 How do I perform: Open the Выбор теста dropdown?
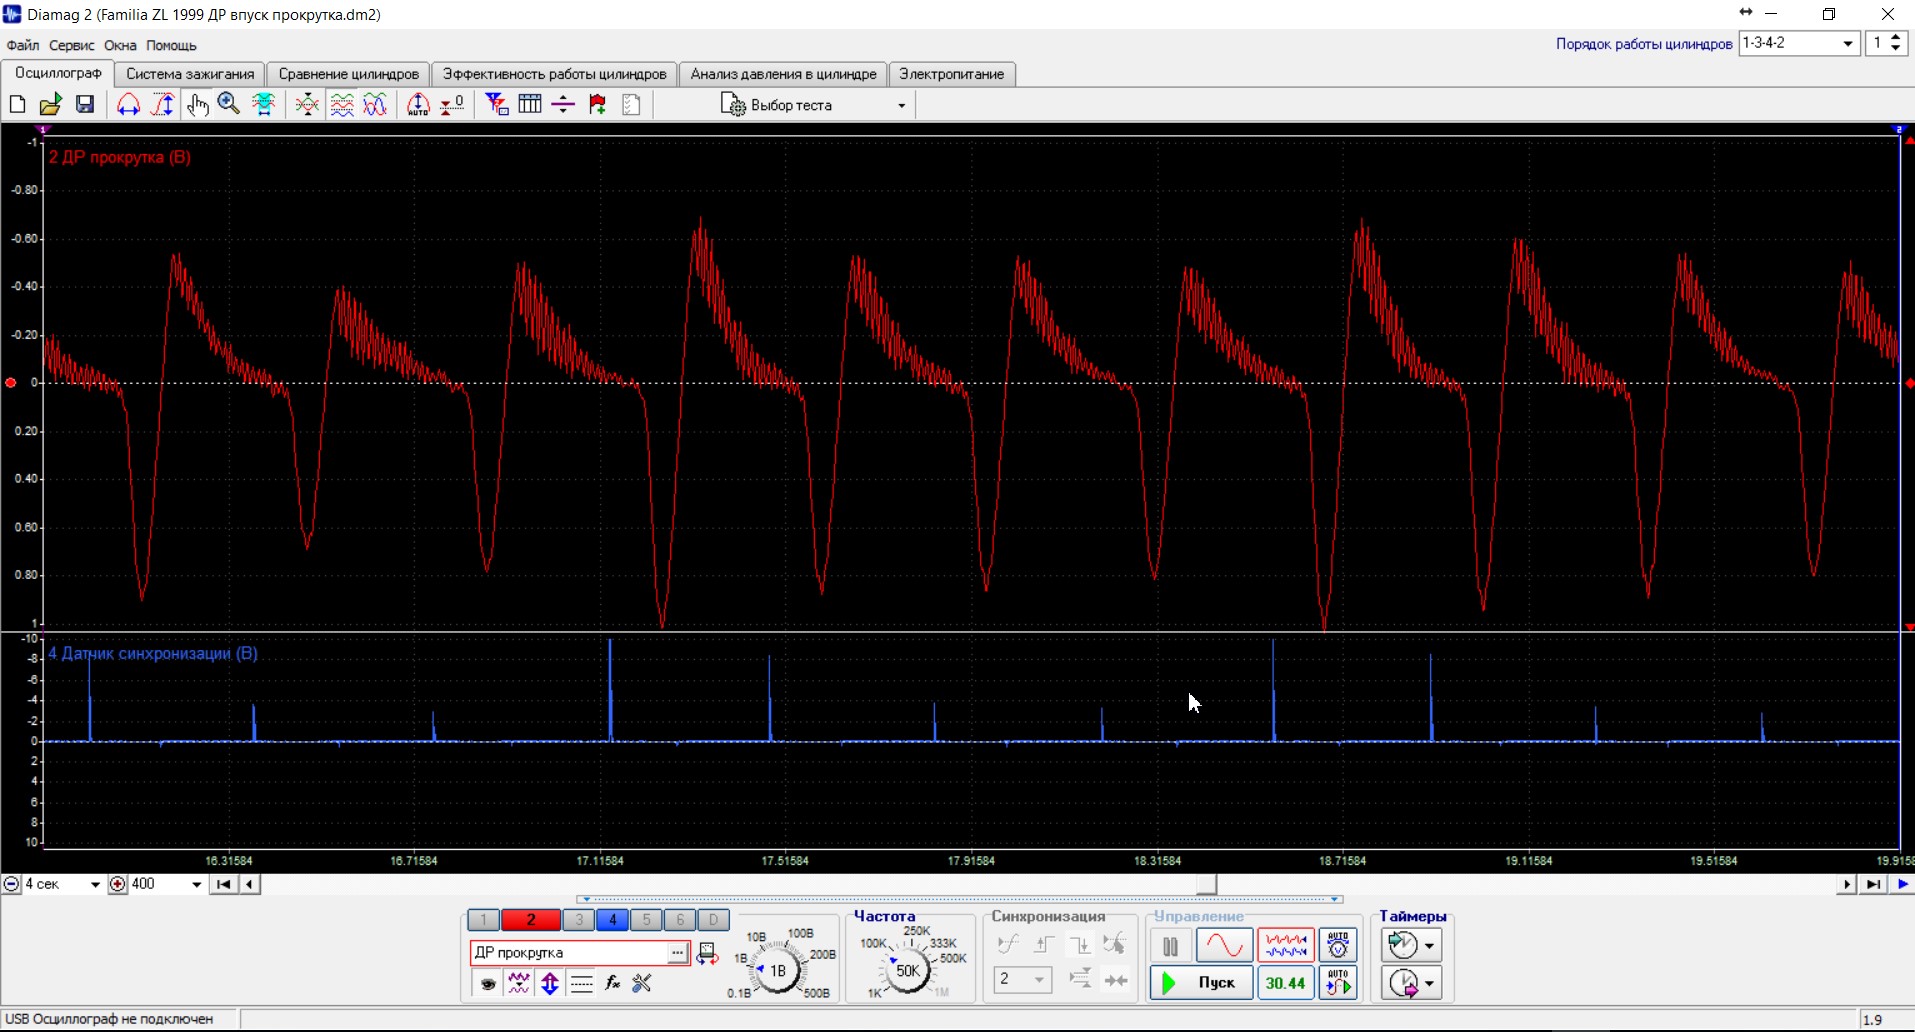(x=814, y=105)
